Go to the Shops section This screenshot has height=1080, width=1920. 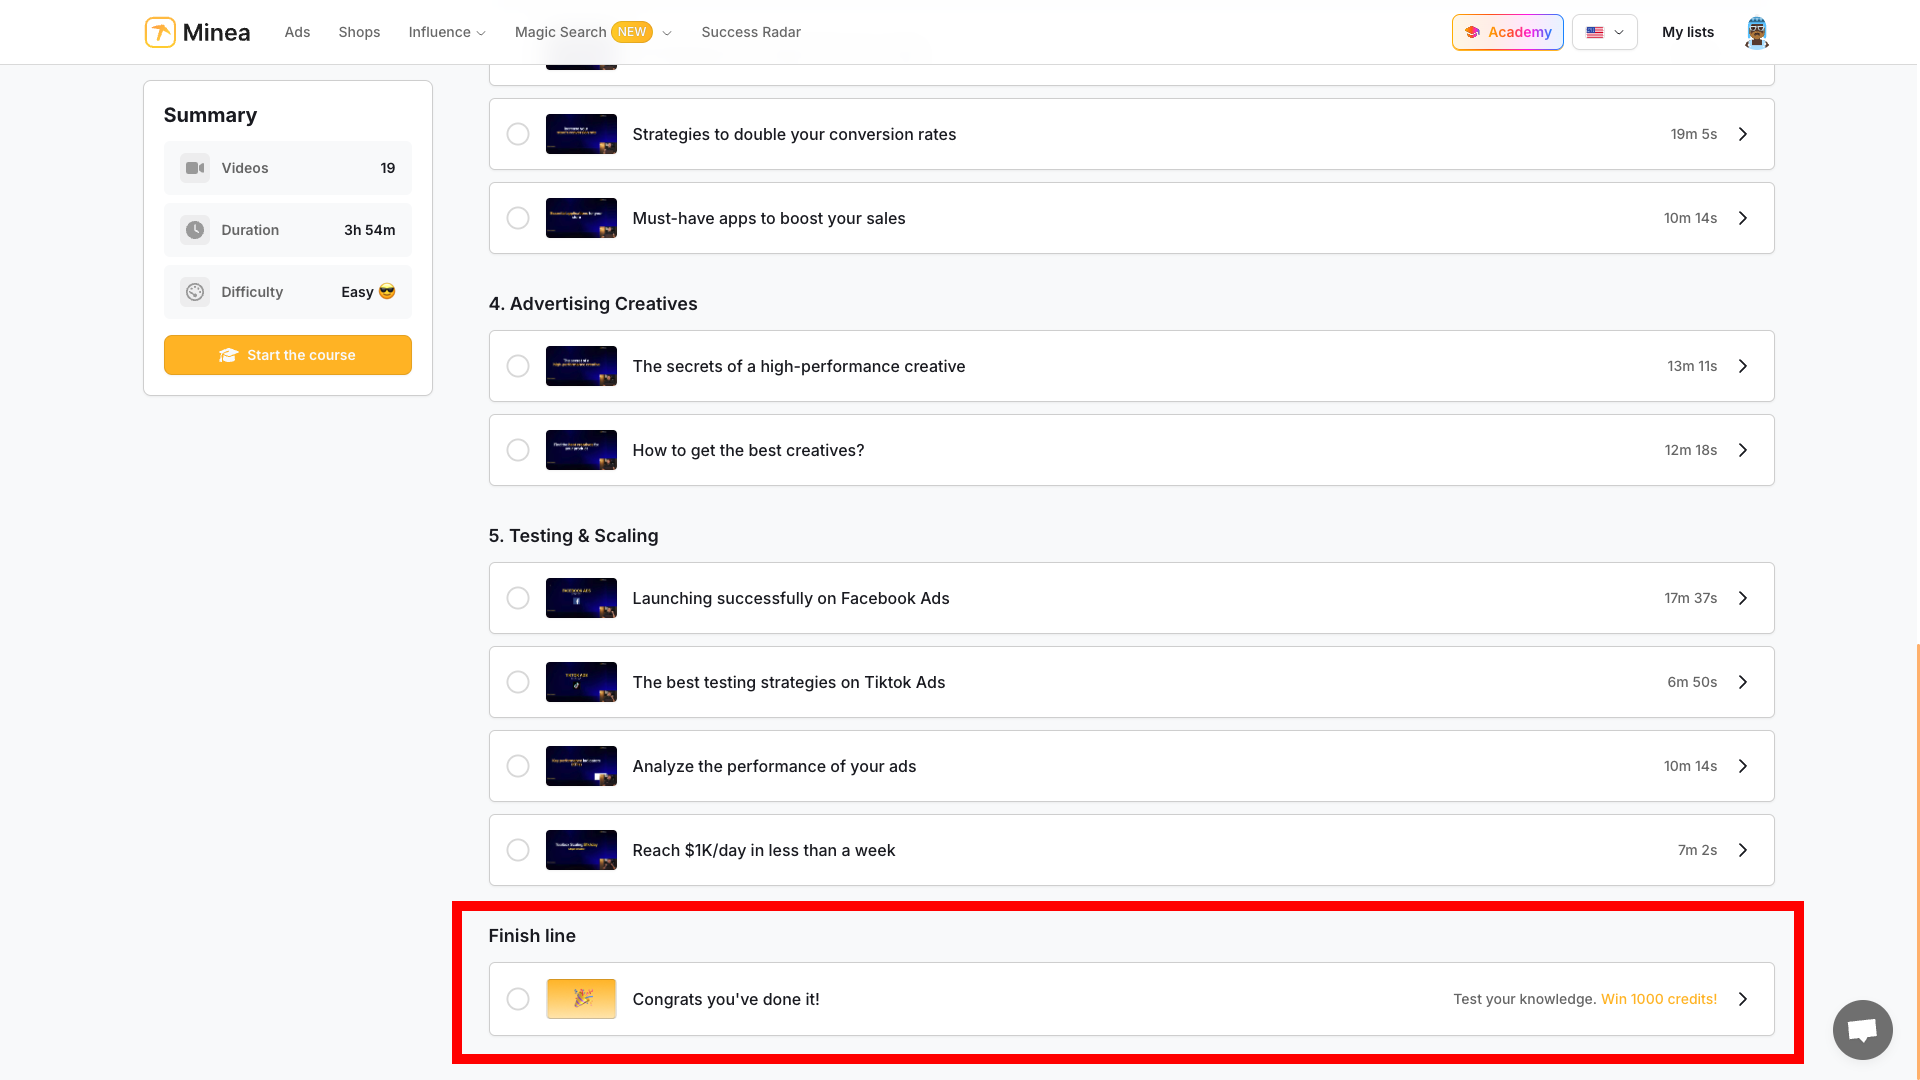pos(359,31)
